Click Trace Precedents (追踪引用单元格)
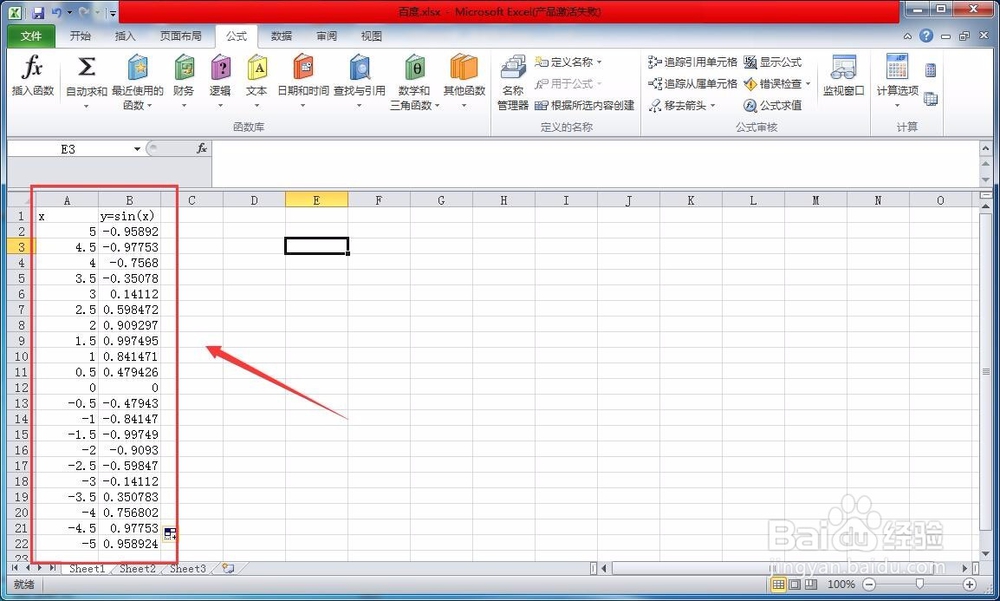Viewport: 1000px width, 601px height. (692, 62)
